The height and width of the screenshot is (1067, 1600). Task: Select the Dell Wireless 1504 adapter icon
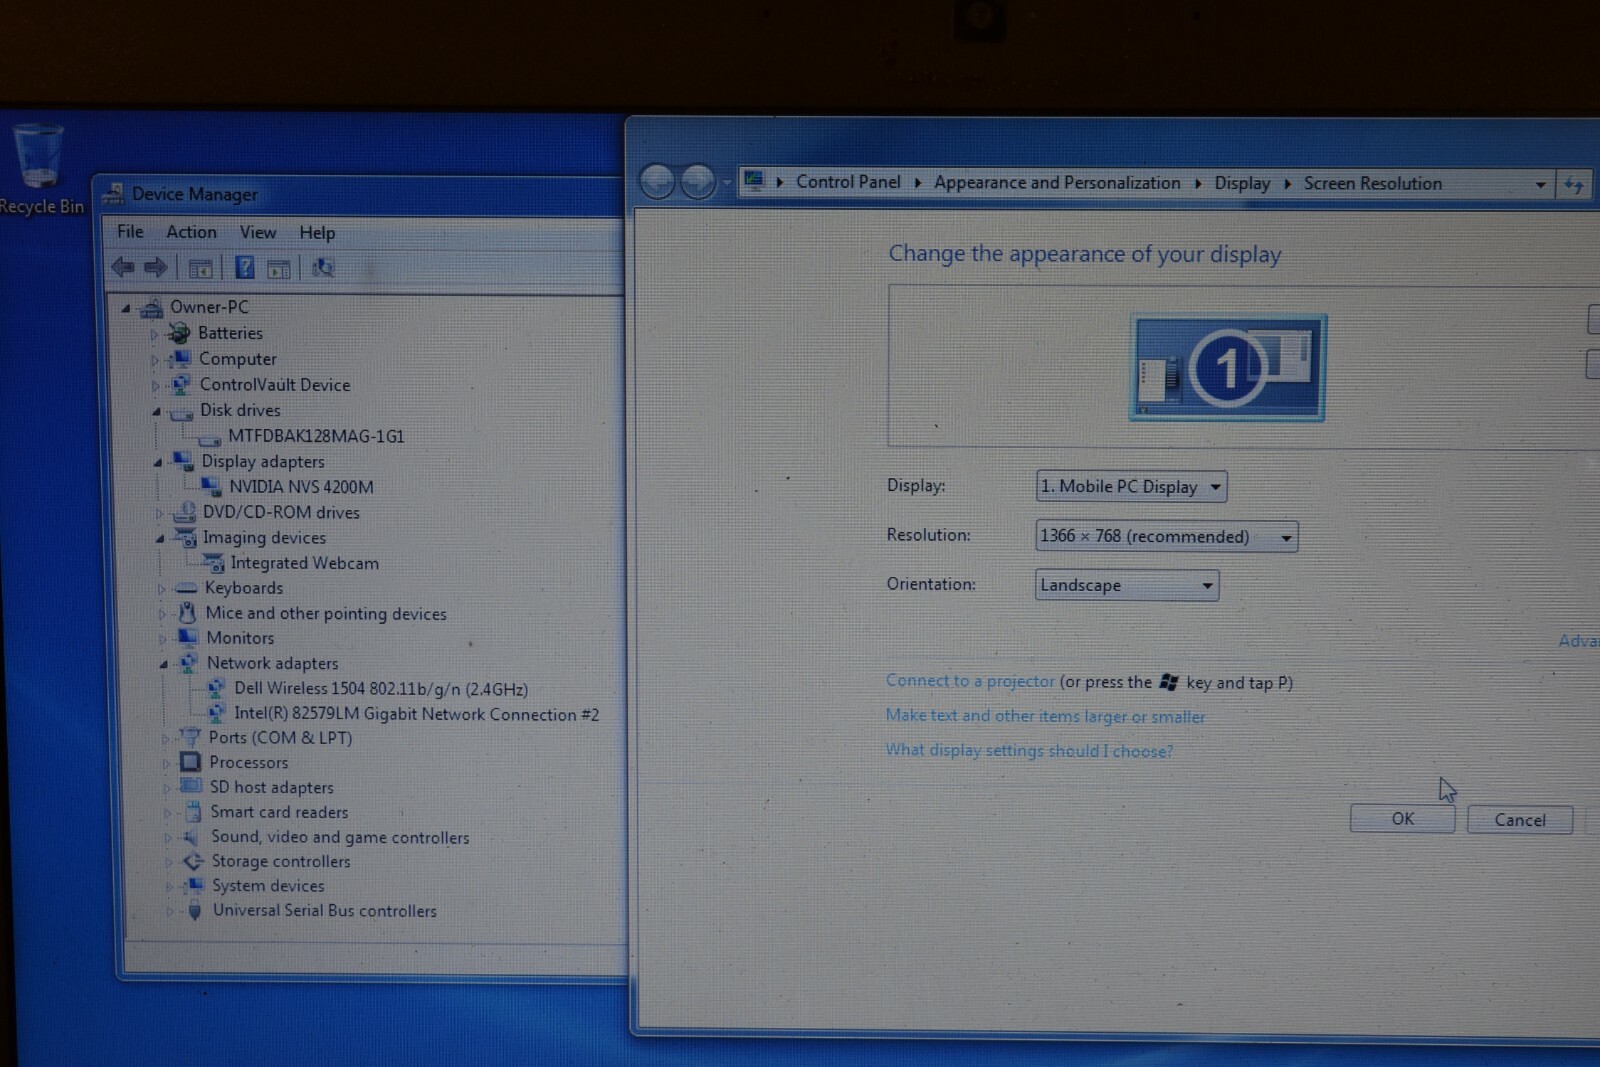pyautogui.click(x=216, y=688)
